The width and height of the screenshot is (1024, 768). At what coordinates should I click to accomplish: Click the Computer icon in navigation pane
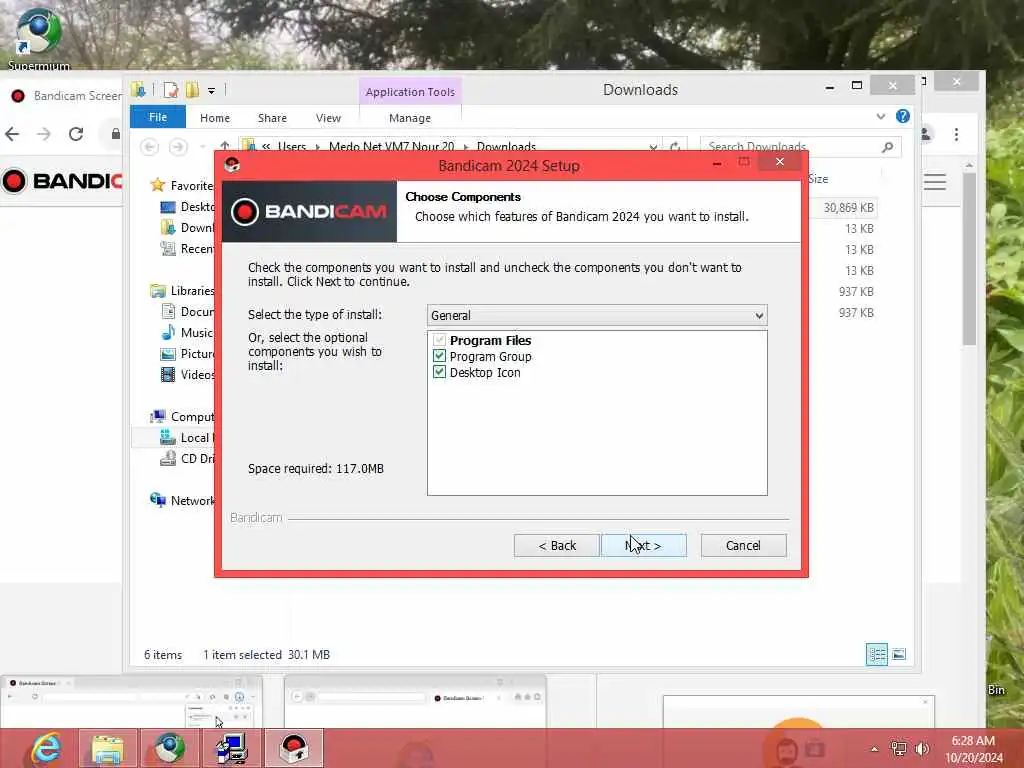tap(157, 416)
